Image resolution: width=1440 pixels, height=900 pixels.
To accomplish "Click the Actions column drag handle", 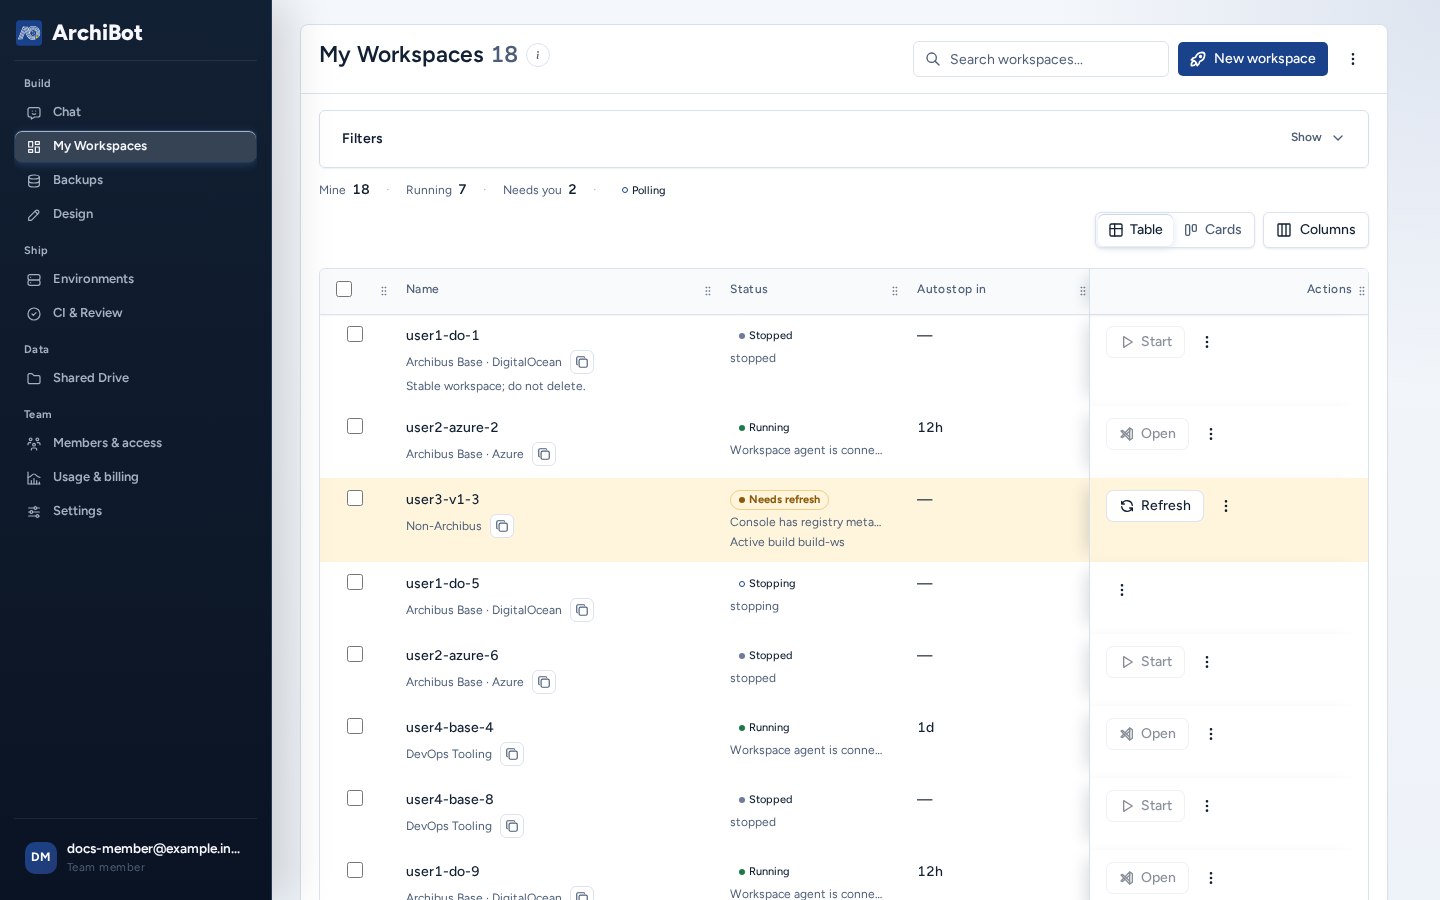I will pyautogui.click(x=1362, y=291).
